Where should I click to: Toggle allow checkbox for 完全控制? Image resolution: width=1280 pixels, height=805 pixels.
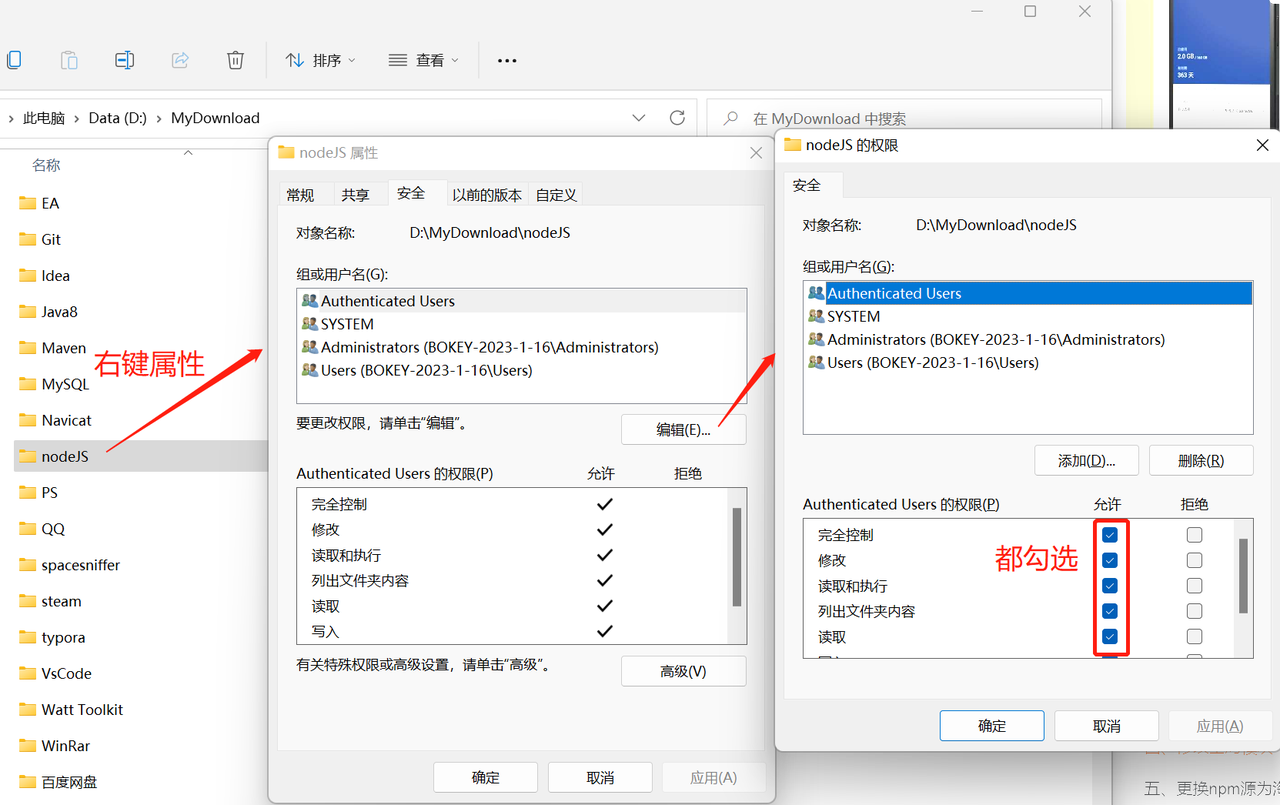1110,535
